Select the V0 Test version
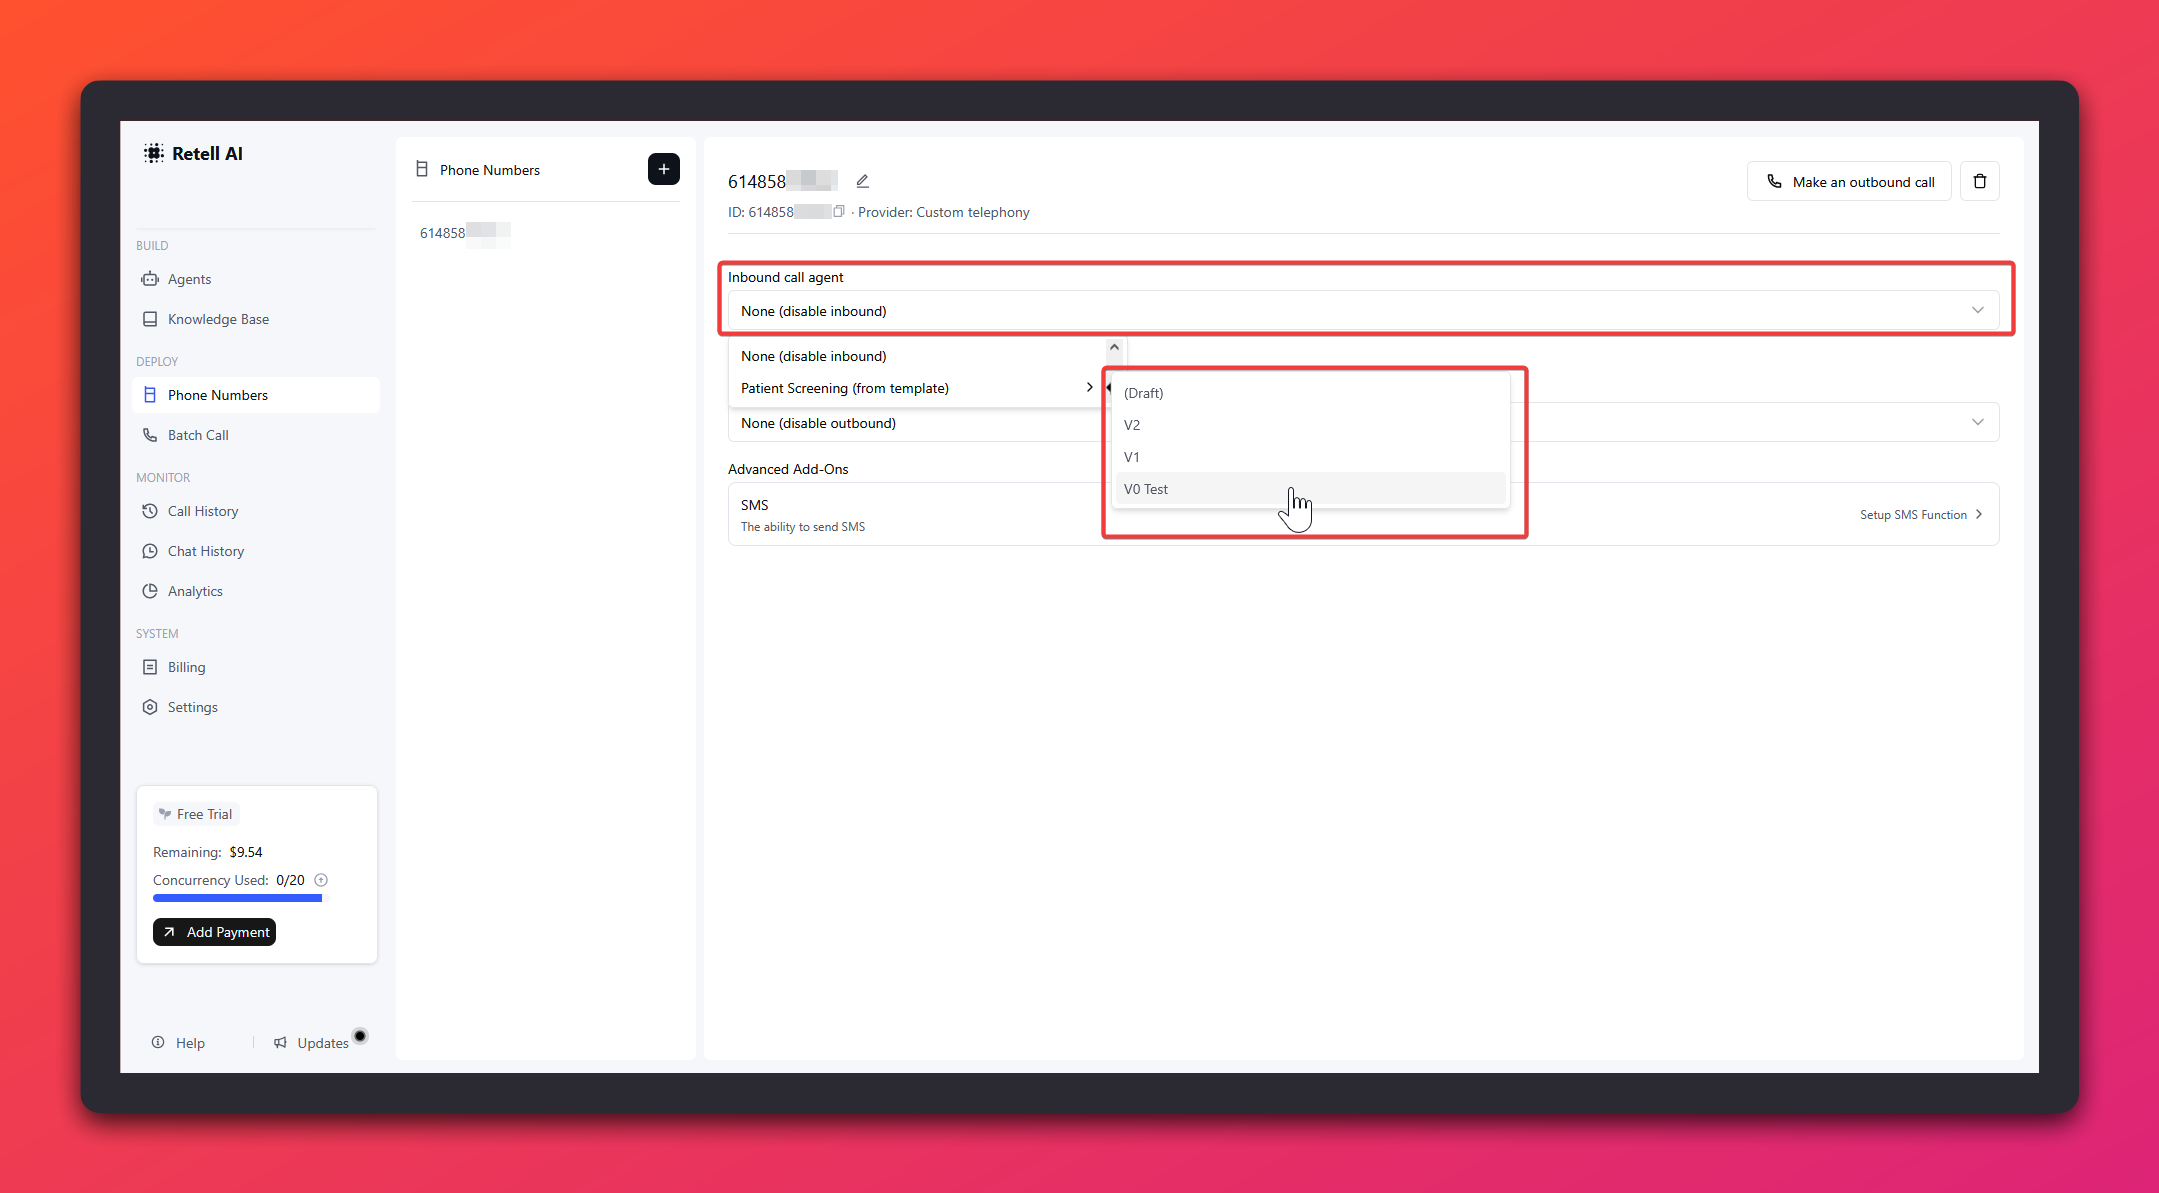Viewport: 2159px width, 1193px height. (x=1146, y=489)
